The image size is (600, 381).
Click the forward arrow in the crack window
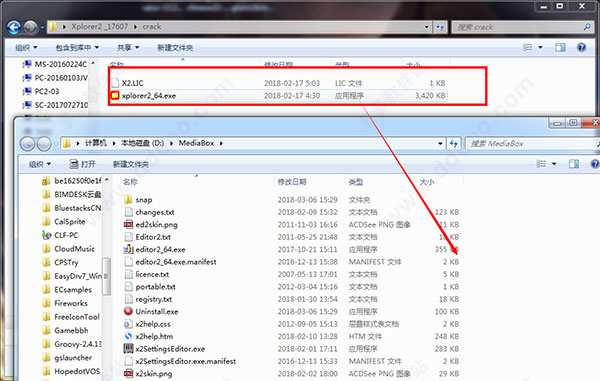click(30, 27)
